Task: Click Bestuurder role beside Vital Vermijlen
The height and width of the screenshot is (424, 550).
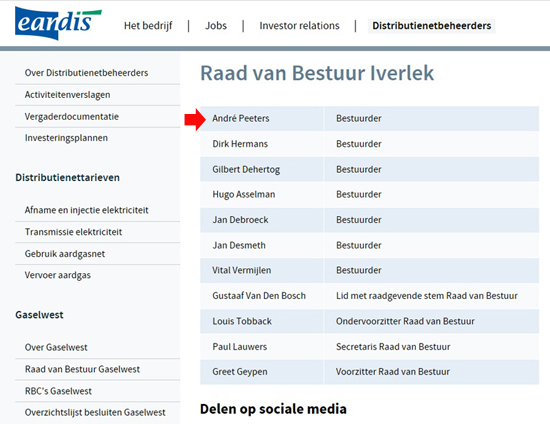Action: [x=358, y=270]
